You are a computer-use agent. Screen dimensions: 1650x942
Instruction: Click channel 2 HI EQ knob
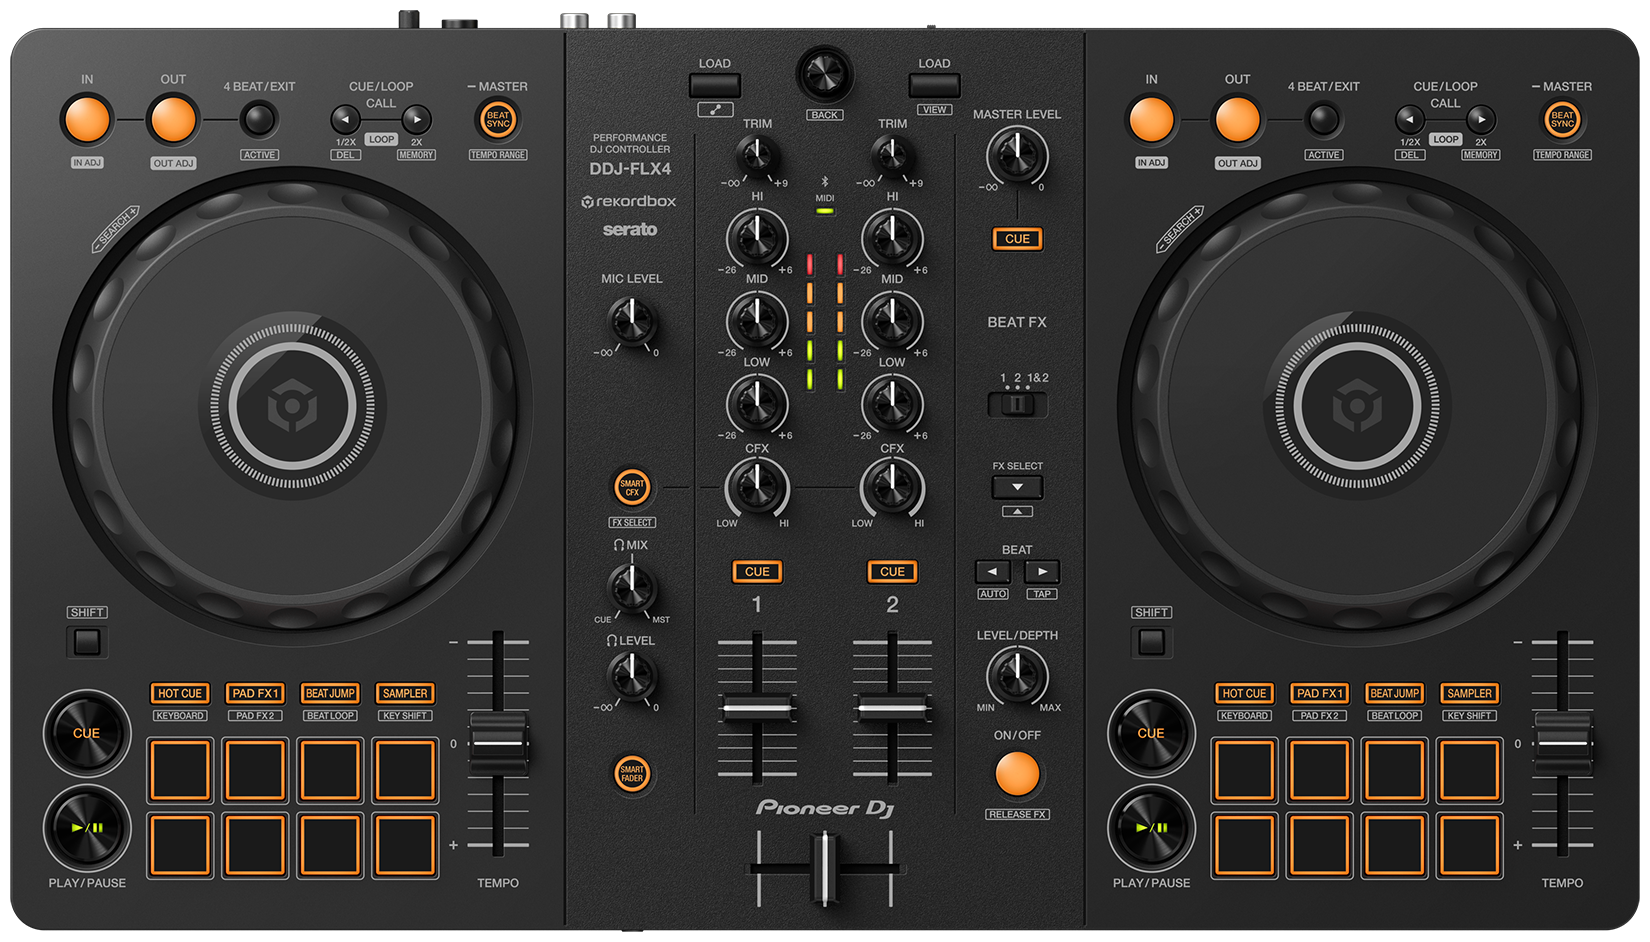point(892,238)
